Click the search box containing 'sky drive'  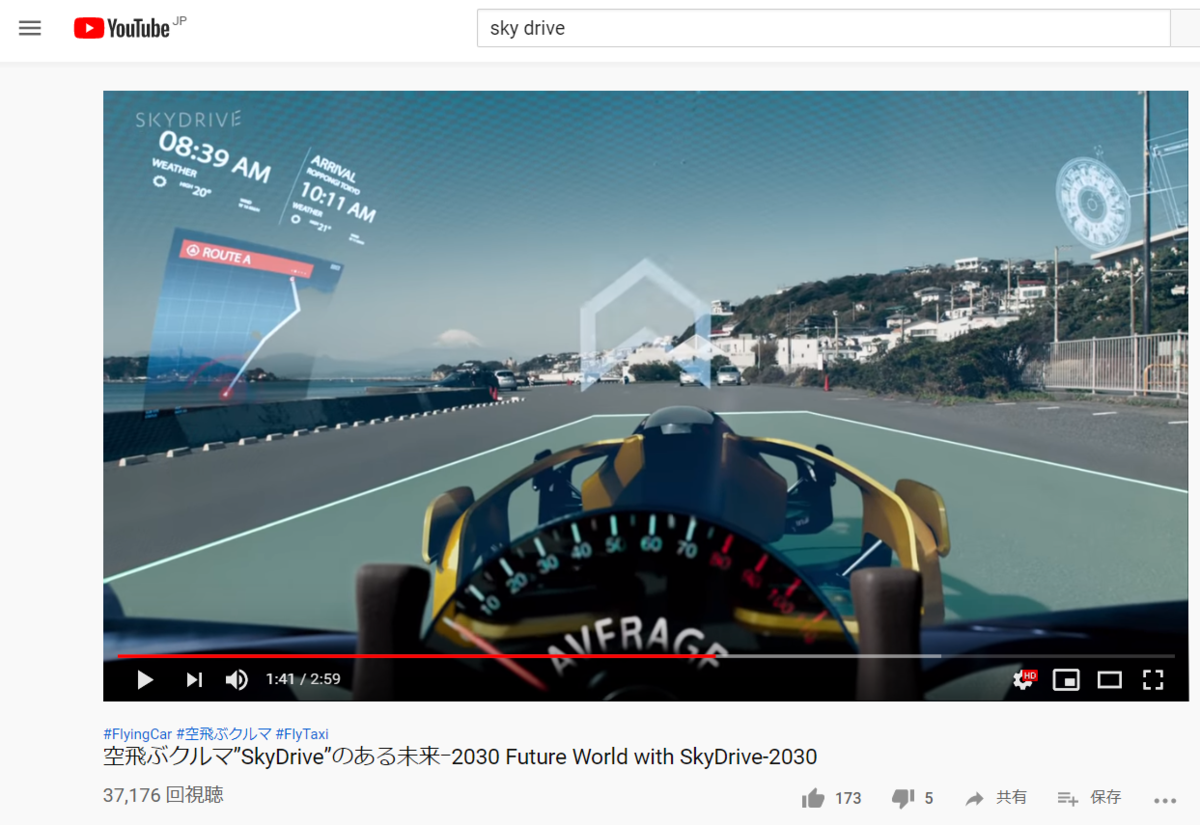point(823,29)
